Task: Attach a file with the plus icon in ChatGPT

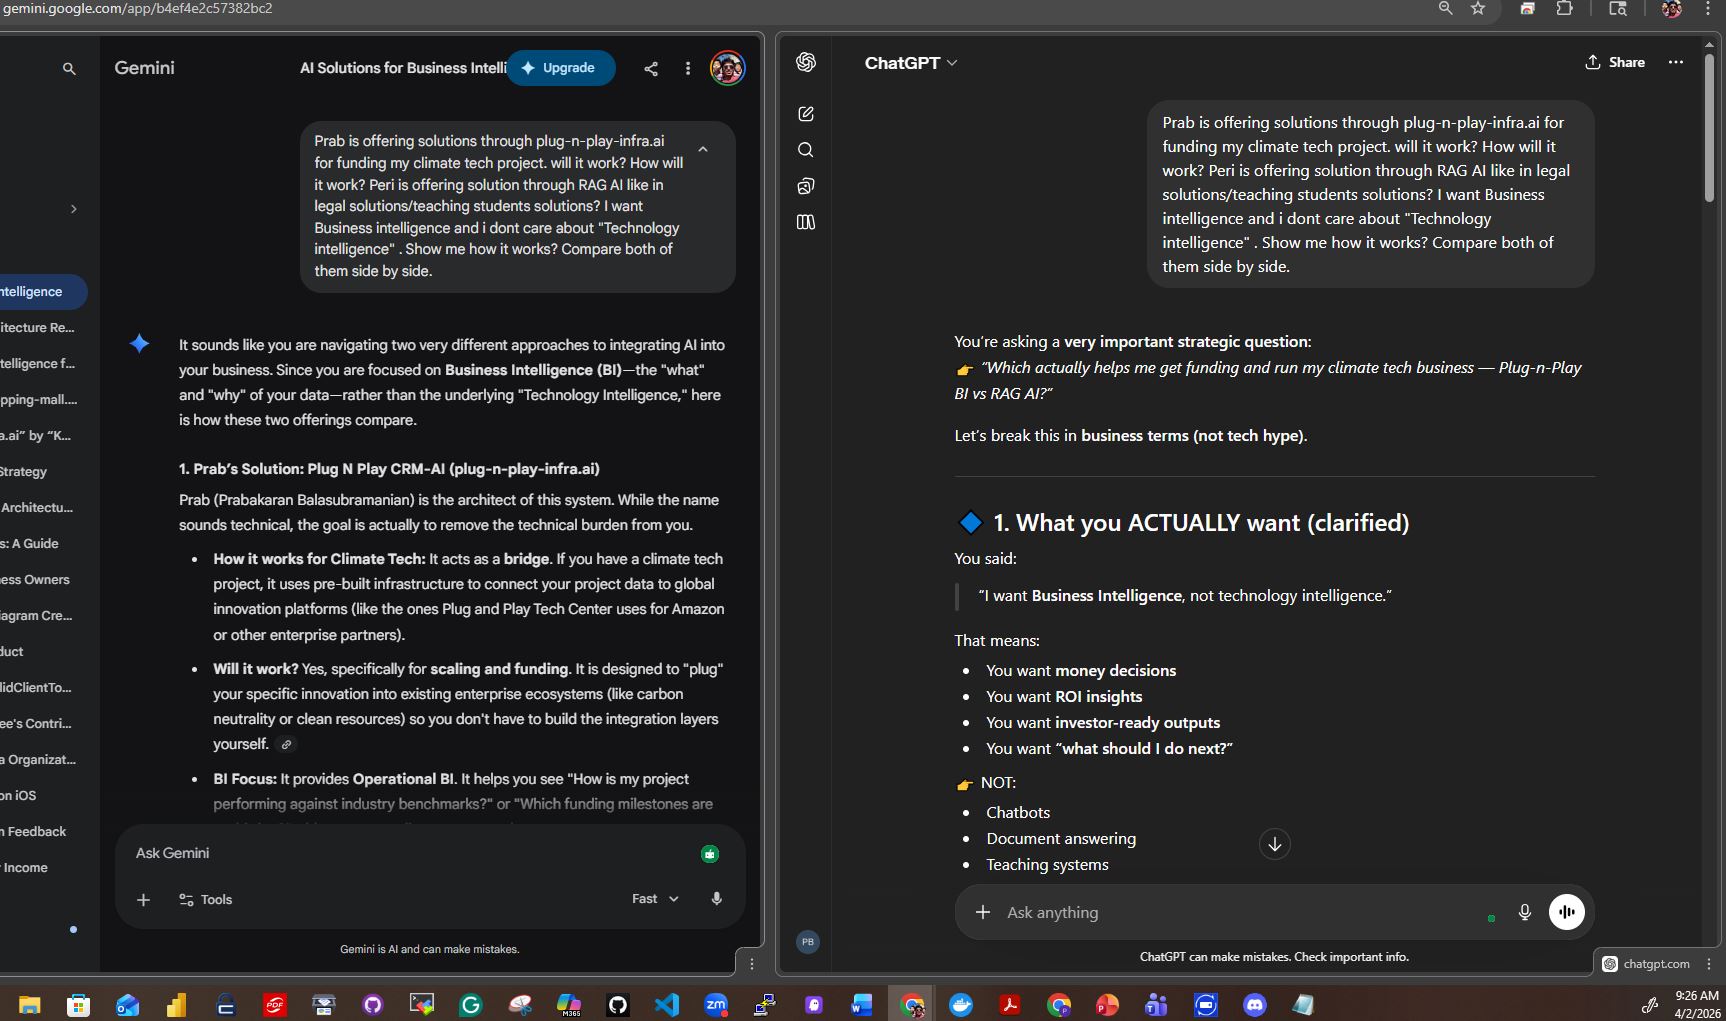Action: coord(982,912)
